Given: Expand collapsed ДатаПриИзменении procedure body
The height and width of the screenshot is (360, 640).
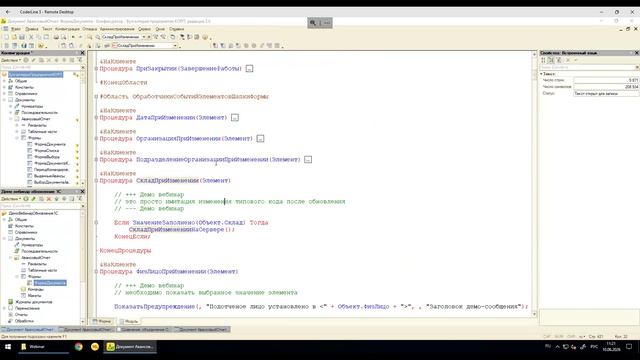Looking at the screenshot, I should pos(235,118).
